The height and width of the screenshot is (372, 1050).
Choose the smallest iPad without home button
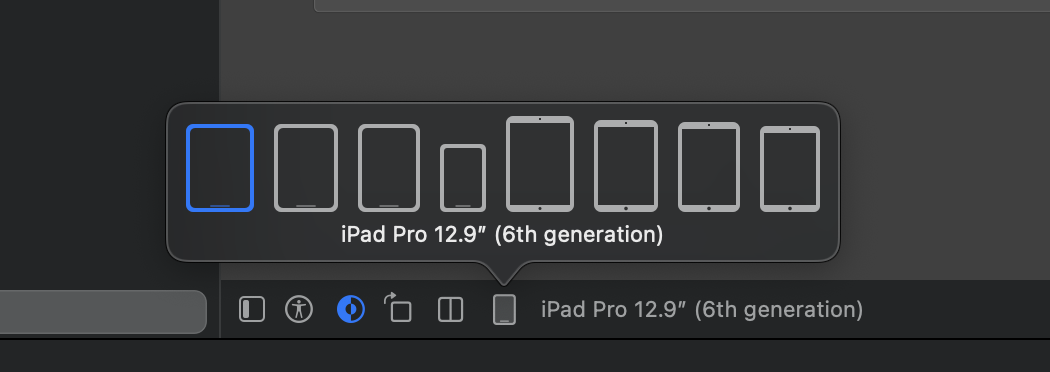[463, 178]
